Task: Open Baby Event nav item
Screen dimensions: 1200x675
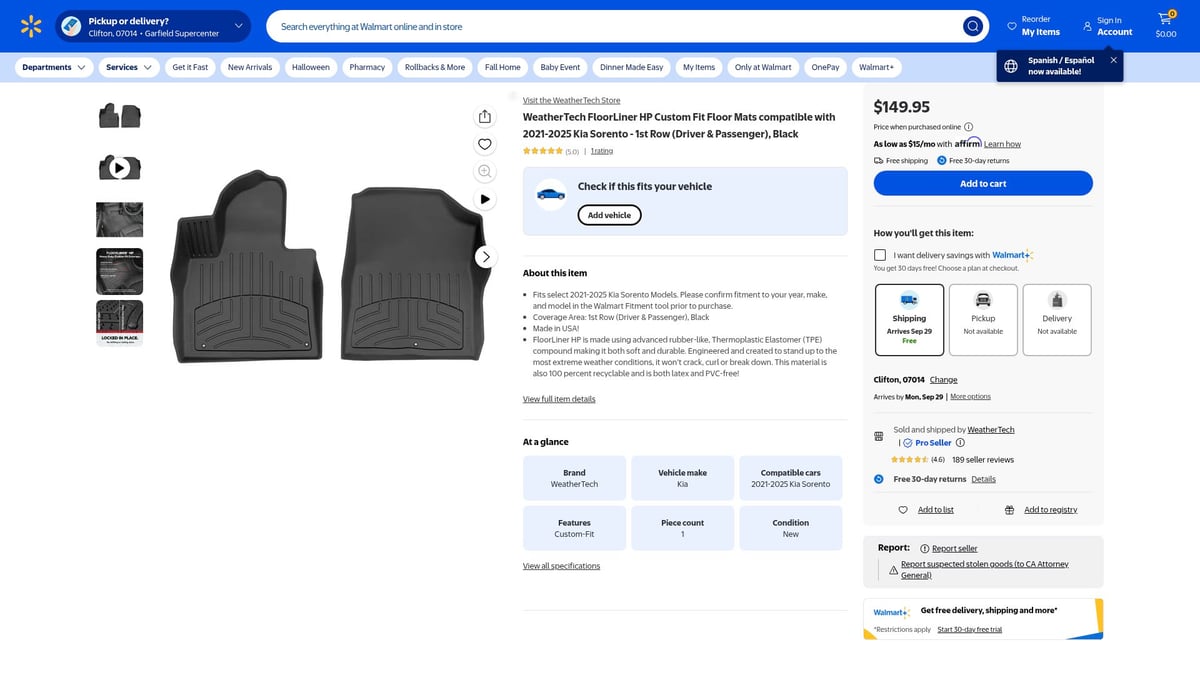Action: click(560, 67)
